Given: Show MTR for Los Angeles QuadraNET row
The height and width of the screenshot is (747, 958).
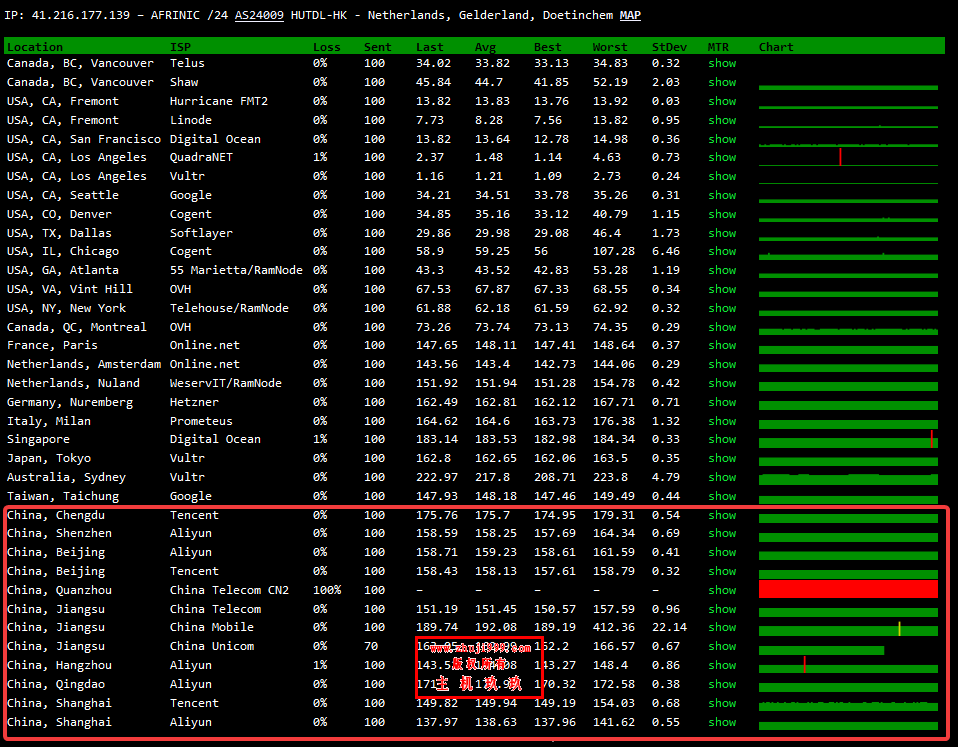Looking at the screenshot, I should [x=722, y=157].
